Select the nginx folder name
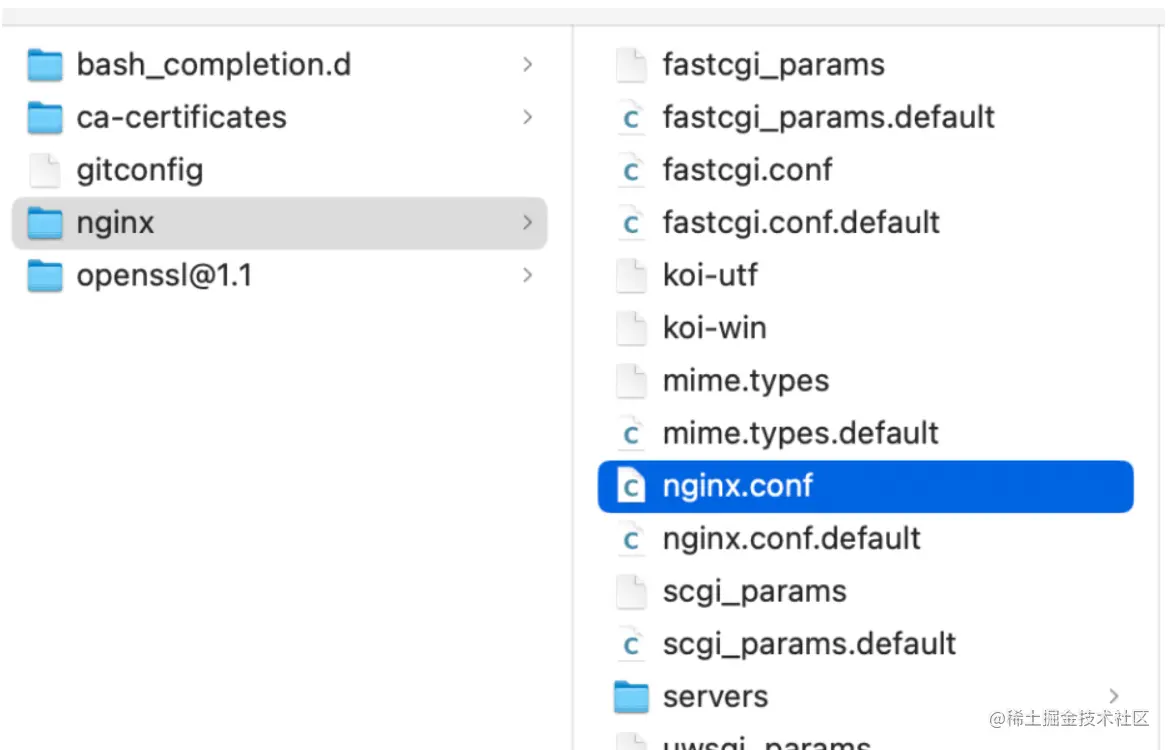Viewport: 1171px width, 750px height. coord(116,223)
